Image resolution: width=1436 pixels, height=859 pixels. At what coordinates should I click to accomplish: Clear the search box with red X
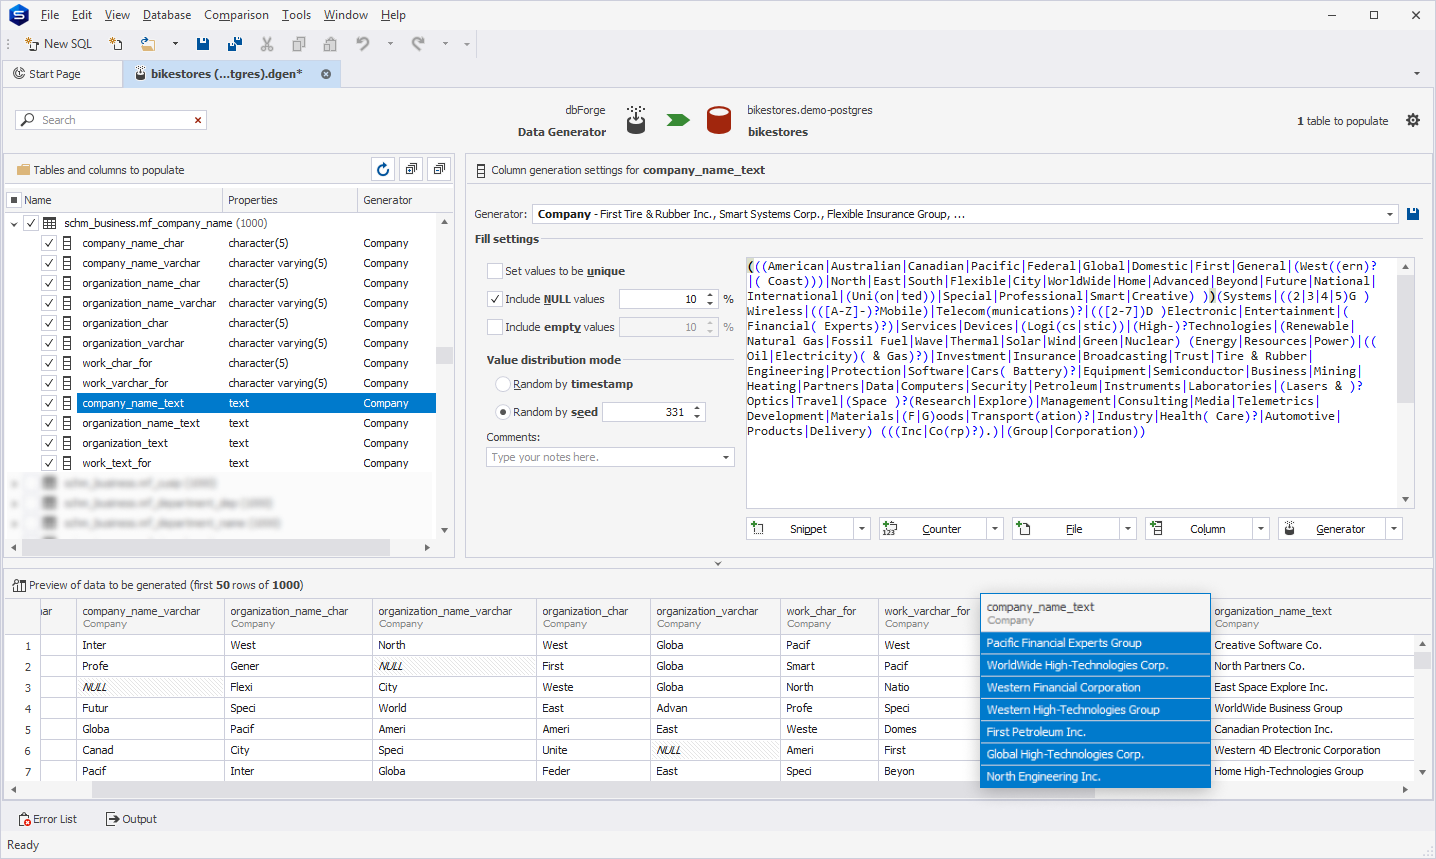pos(198,120)
